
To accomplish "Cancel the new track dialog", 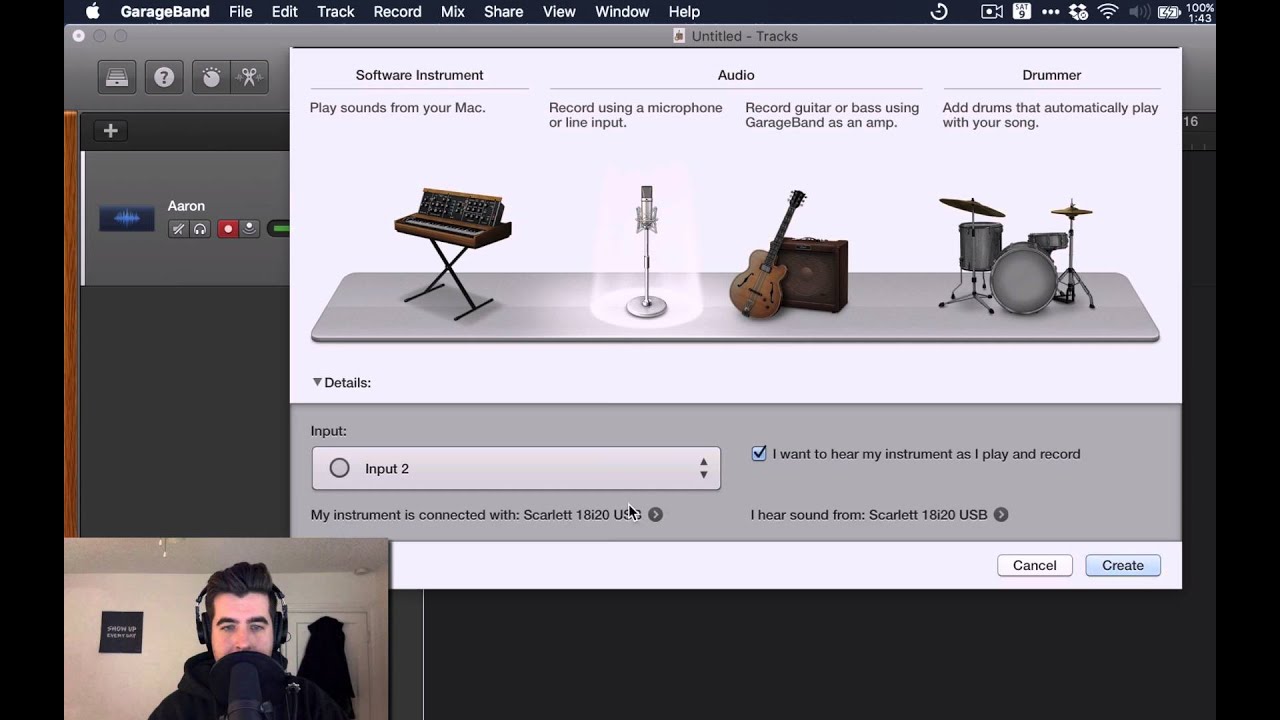I will [1034, 565].
